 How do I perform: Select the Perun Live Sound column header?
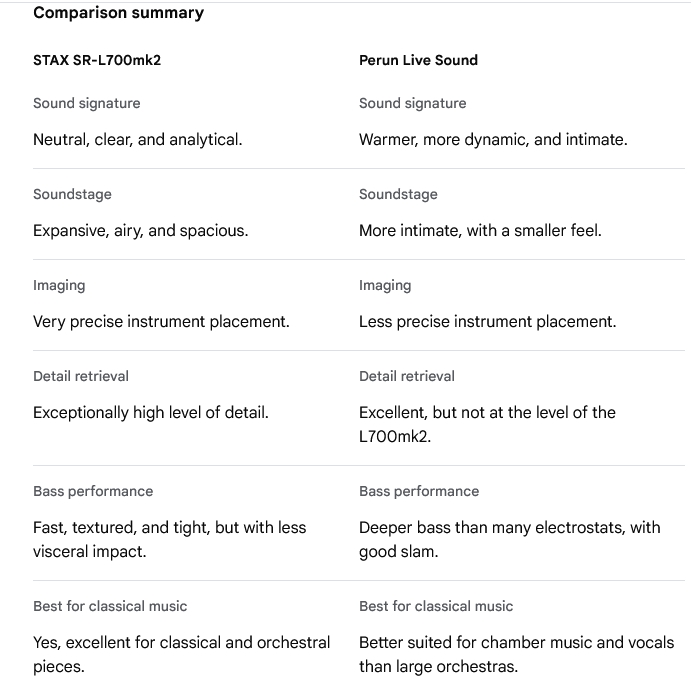pyautogui.click(x=418, y=60)
